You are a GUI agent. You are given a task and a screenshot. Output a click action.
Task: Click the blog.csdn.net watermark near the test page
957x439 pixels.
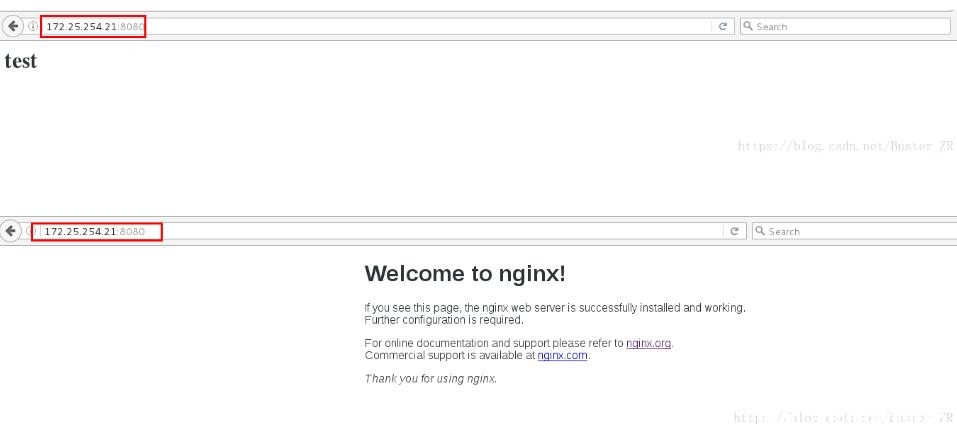pyautogui.click(x=845, y=146)
